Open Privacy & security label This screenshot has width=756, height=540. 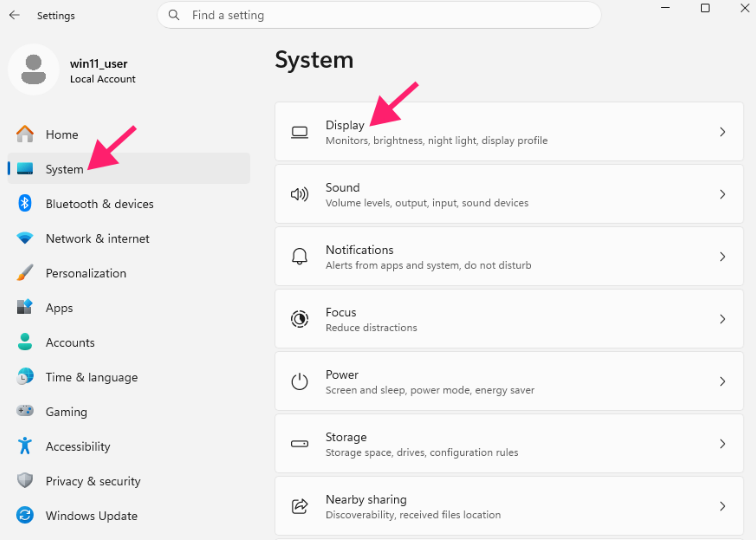click(x=93, y=481)
